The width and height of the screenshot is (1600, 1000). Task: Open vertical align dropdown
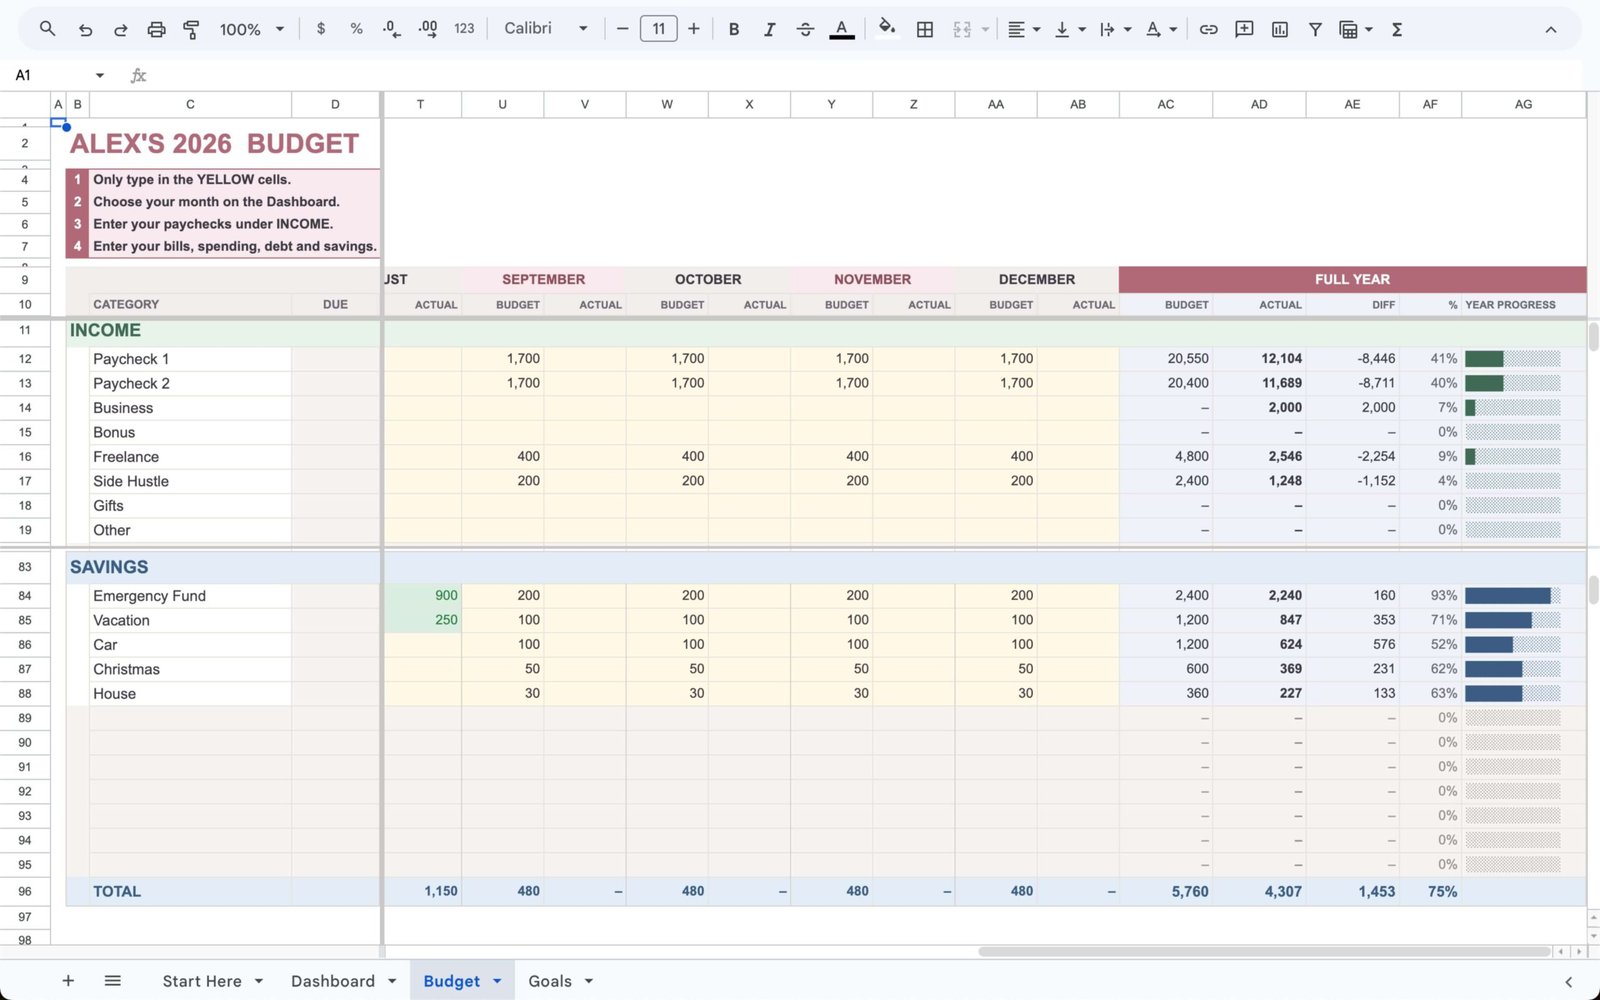pyautogui.click(x=1069, y=29)
